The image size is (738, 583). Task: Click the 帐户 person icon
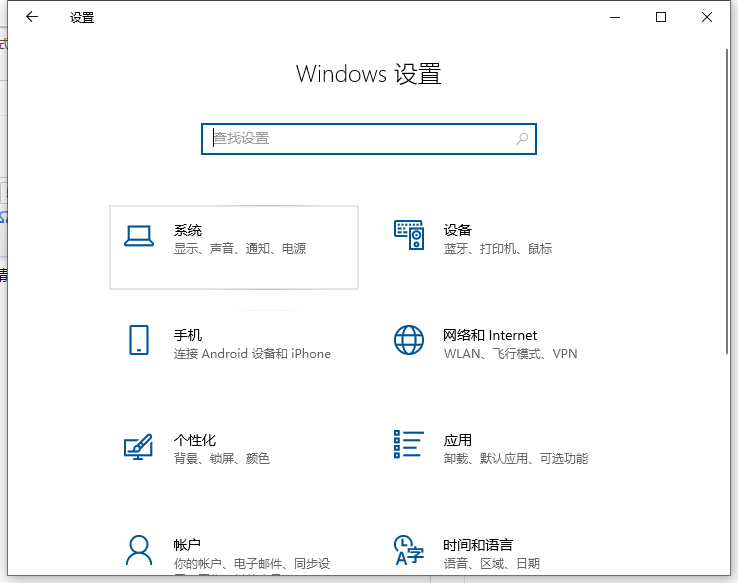(139, 550)
